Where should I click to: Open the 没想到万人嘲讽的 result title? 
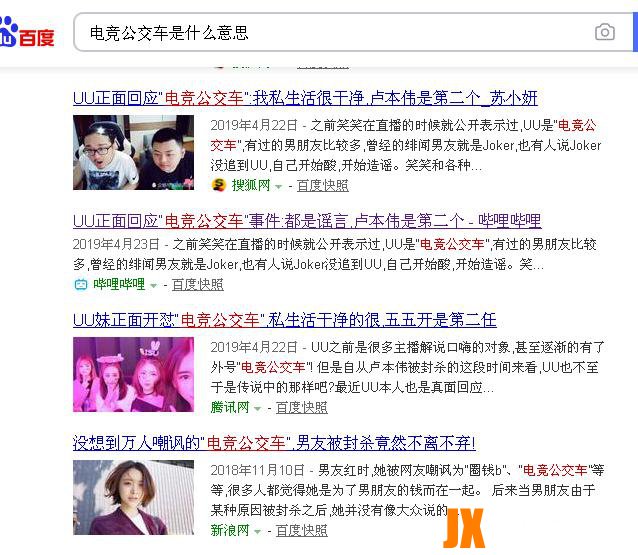[274, 443]
